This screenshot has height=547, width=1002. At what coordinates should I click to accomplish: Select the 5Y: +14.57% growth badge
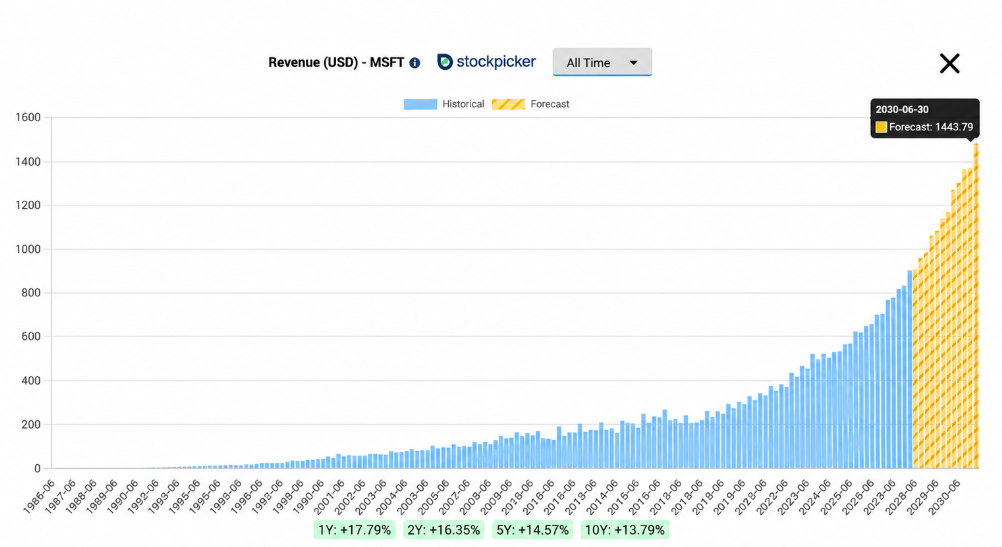[x=532, y=530]
